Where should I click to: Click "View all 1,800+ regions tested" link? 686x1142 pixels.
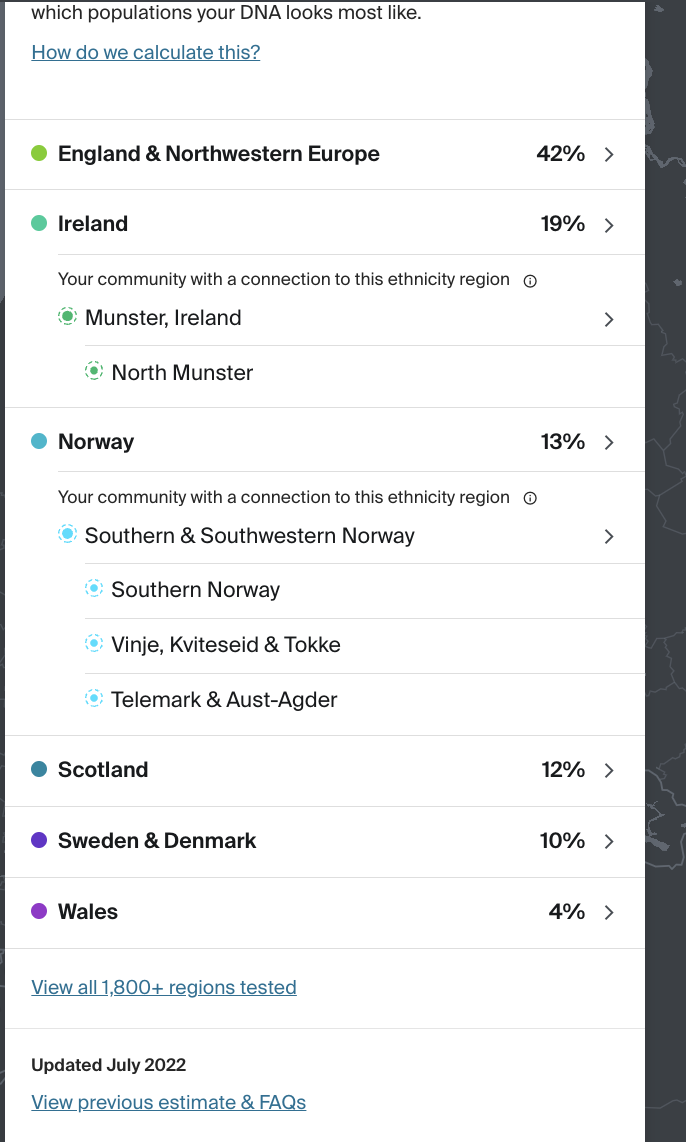click(164, 987)
